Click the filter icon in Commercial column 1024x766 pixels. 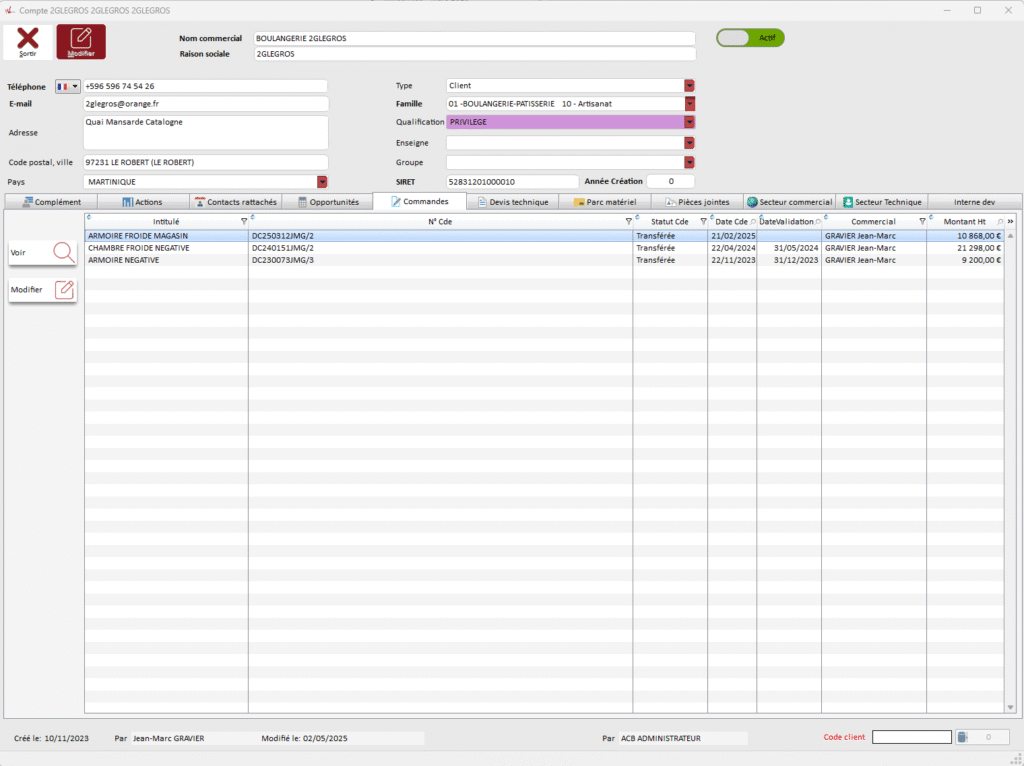tap(922, 221)
